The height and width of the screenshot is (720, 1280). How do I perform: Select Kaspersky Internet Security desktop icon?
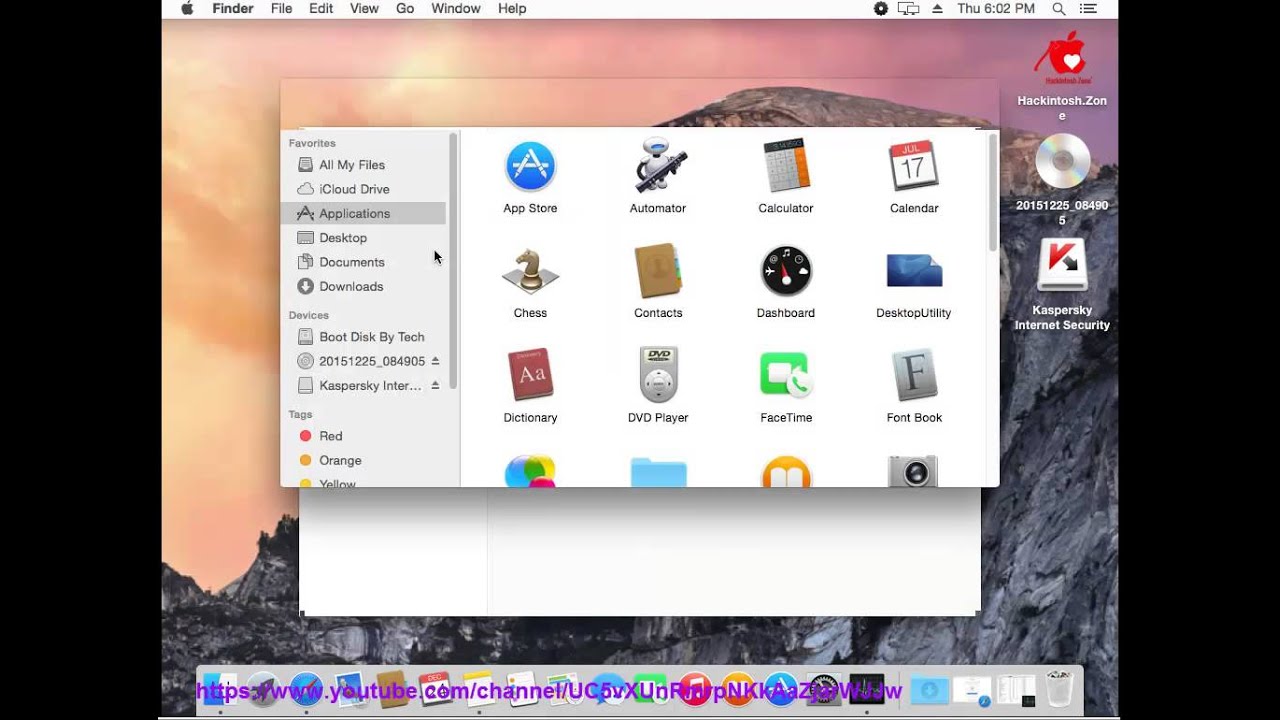1062,266
